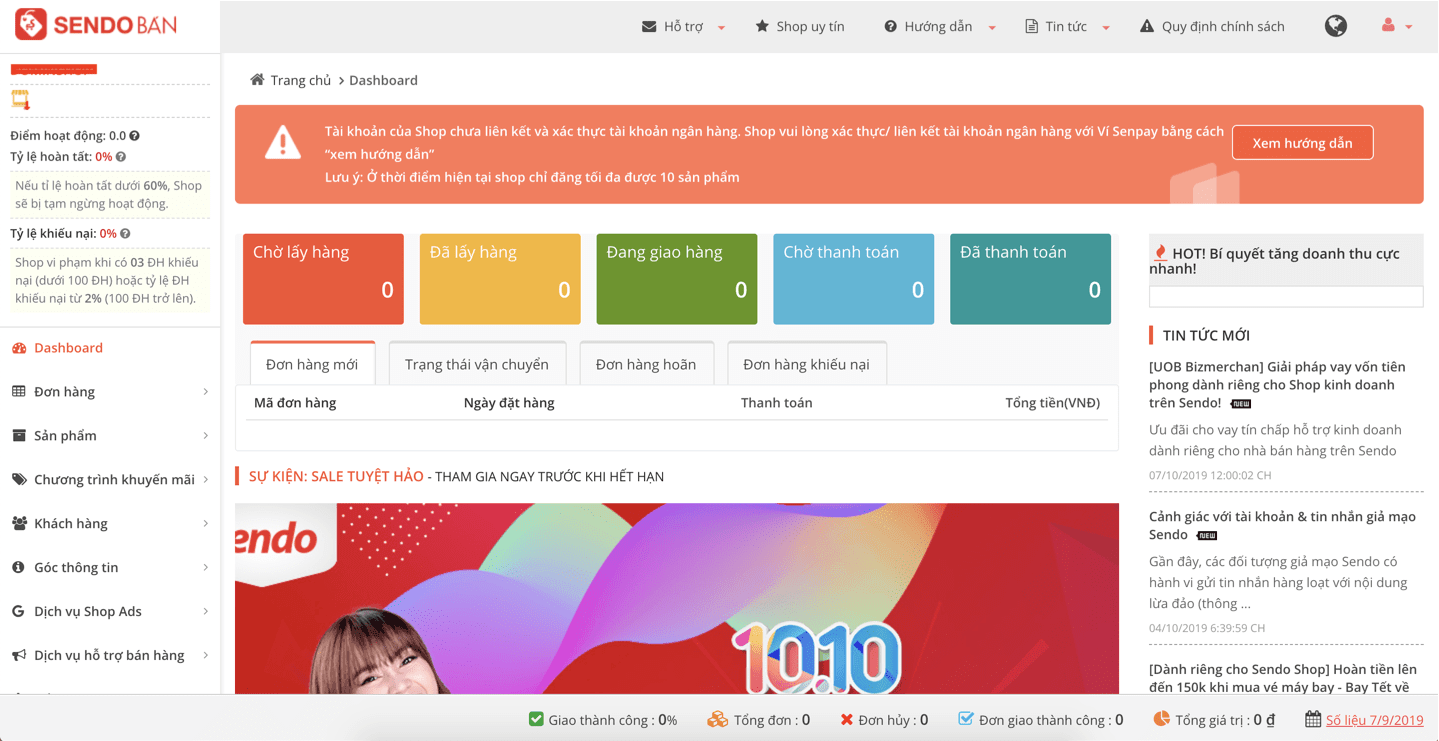Click the Đang giao hàng green card
This screenshot has width=1439, height=741.
coord(677,279)
